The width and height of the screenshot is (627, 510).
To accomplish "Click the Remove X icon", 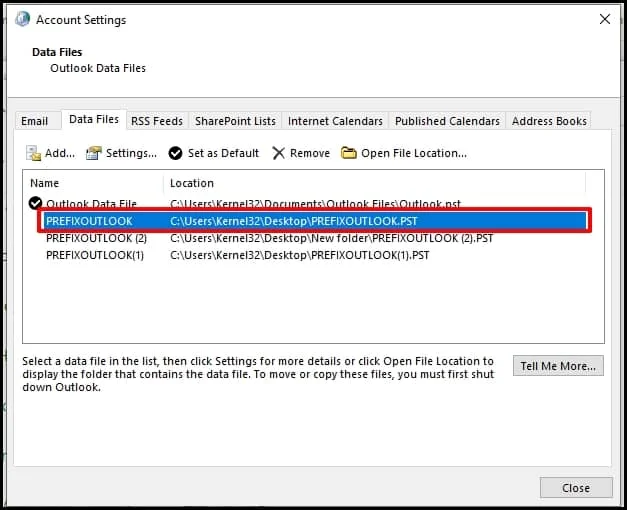I will pos(278,153).
